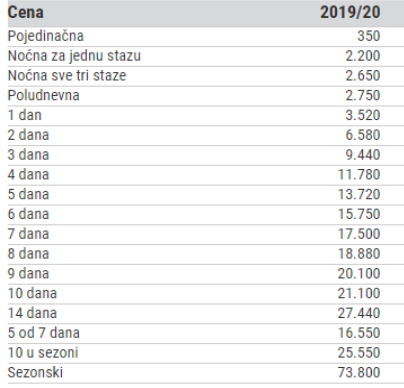The width and height of the screenshot is (404, 388).
Task: Select the 14 dana price 27.440
Action: [x=359, y=313]
